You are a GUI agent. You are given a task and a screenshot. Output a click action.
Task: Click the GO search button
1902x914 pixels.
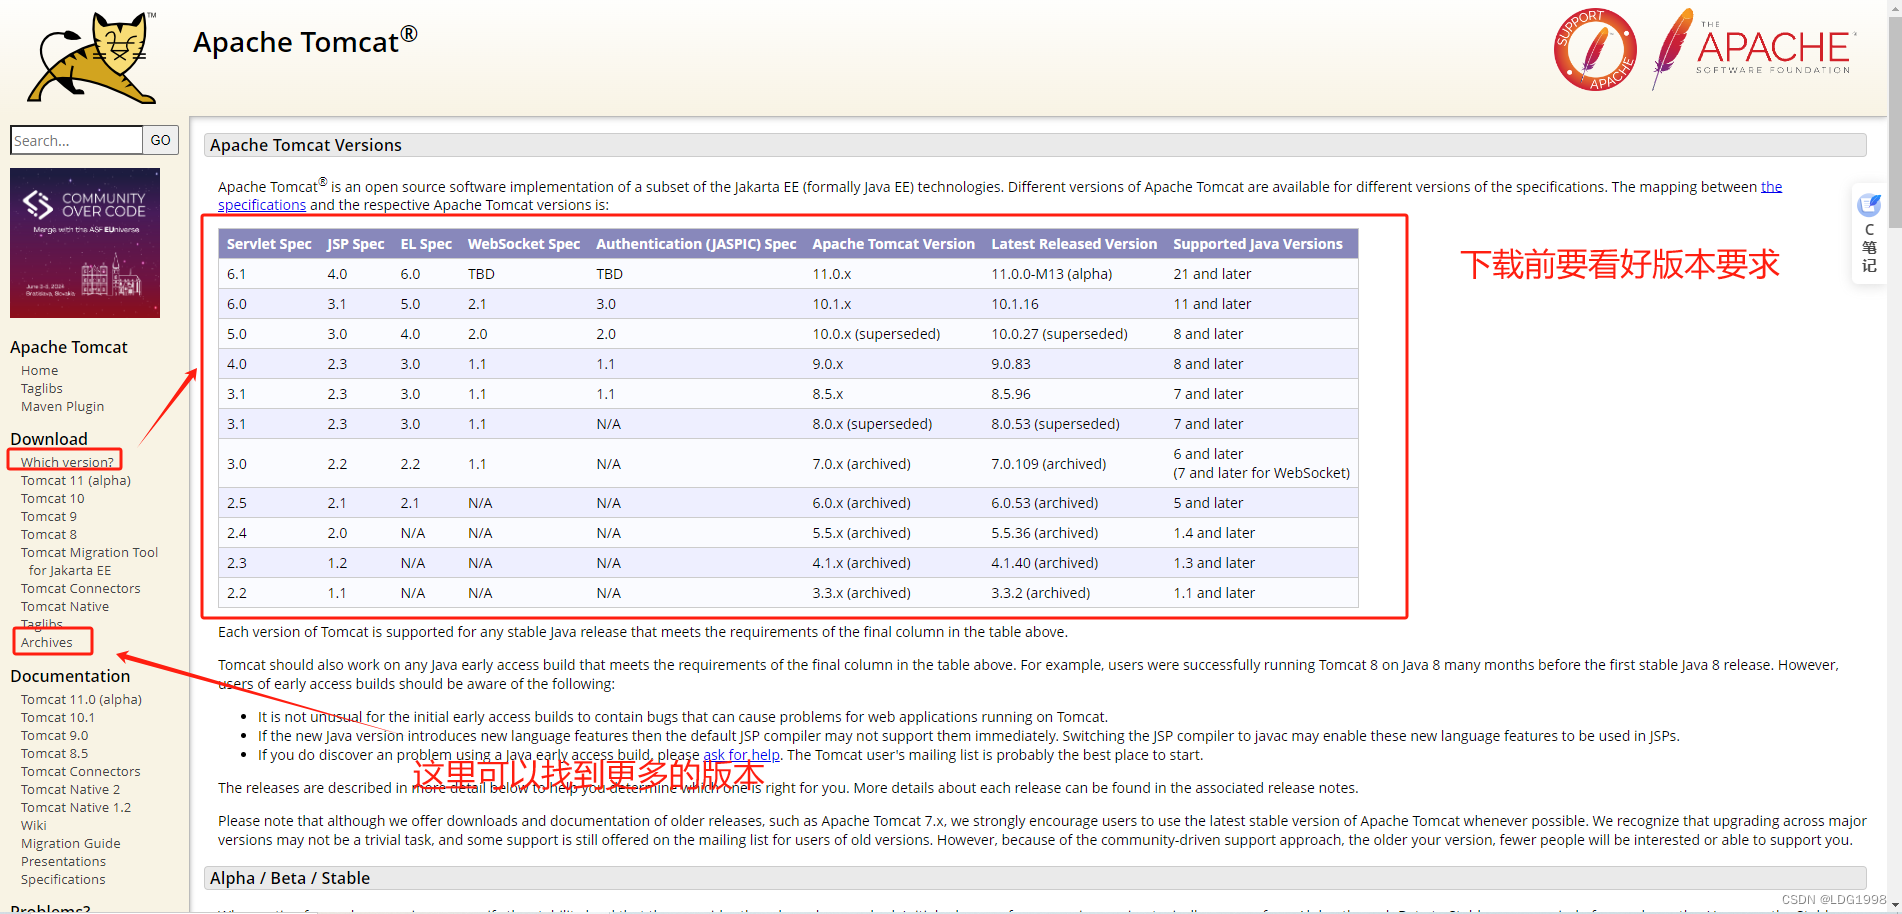point(160,140)
